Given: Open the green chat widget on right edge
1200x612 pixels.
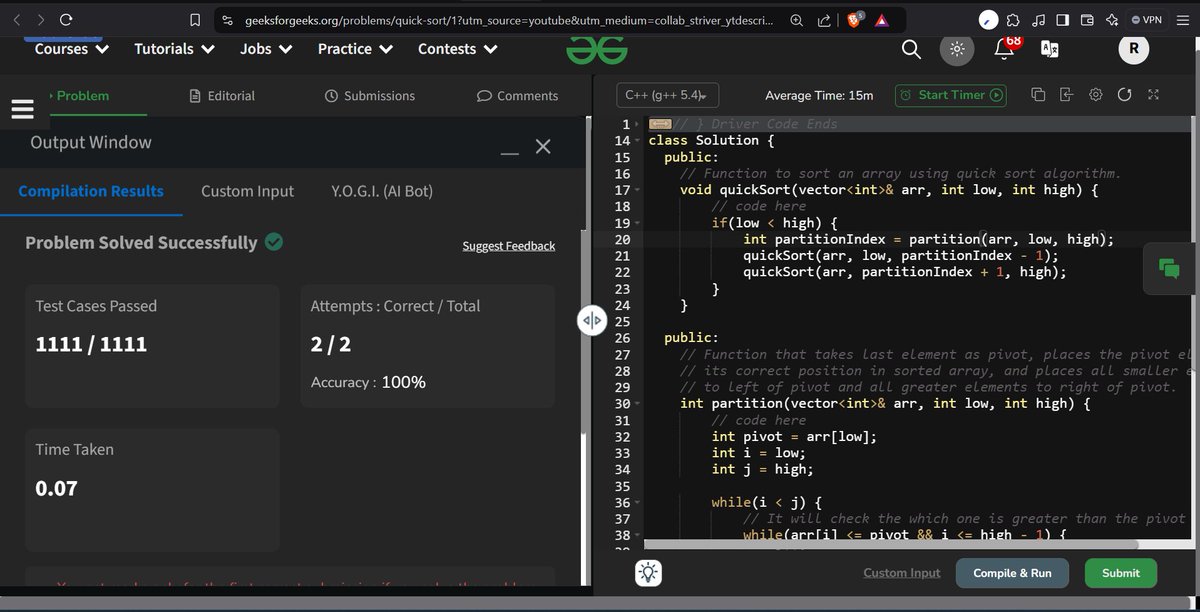Looking at the screenshot, I should pyautogui.click(x=1168, y=268).
